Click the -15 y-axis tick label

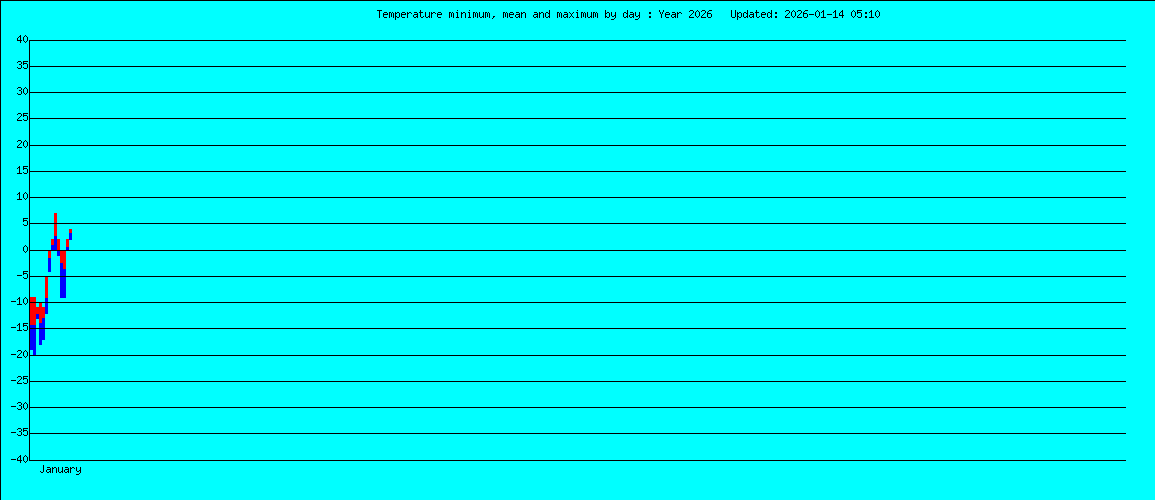(18, 328)
